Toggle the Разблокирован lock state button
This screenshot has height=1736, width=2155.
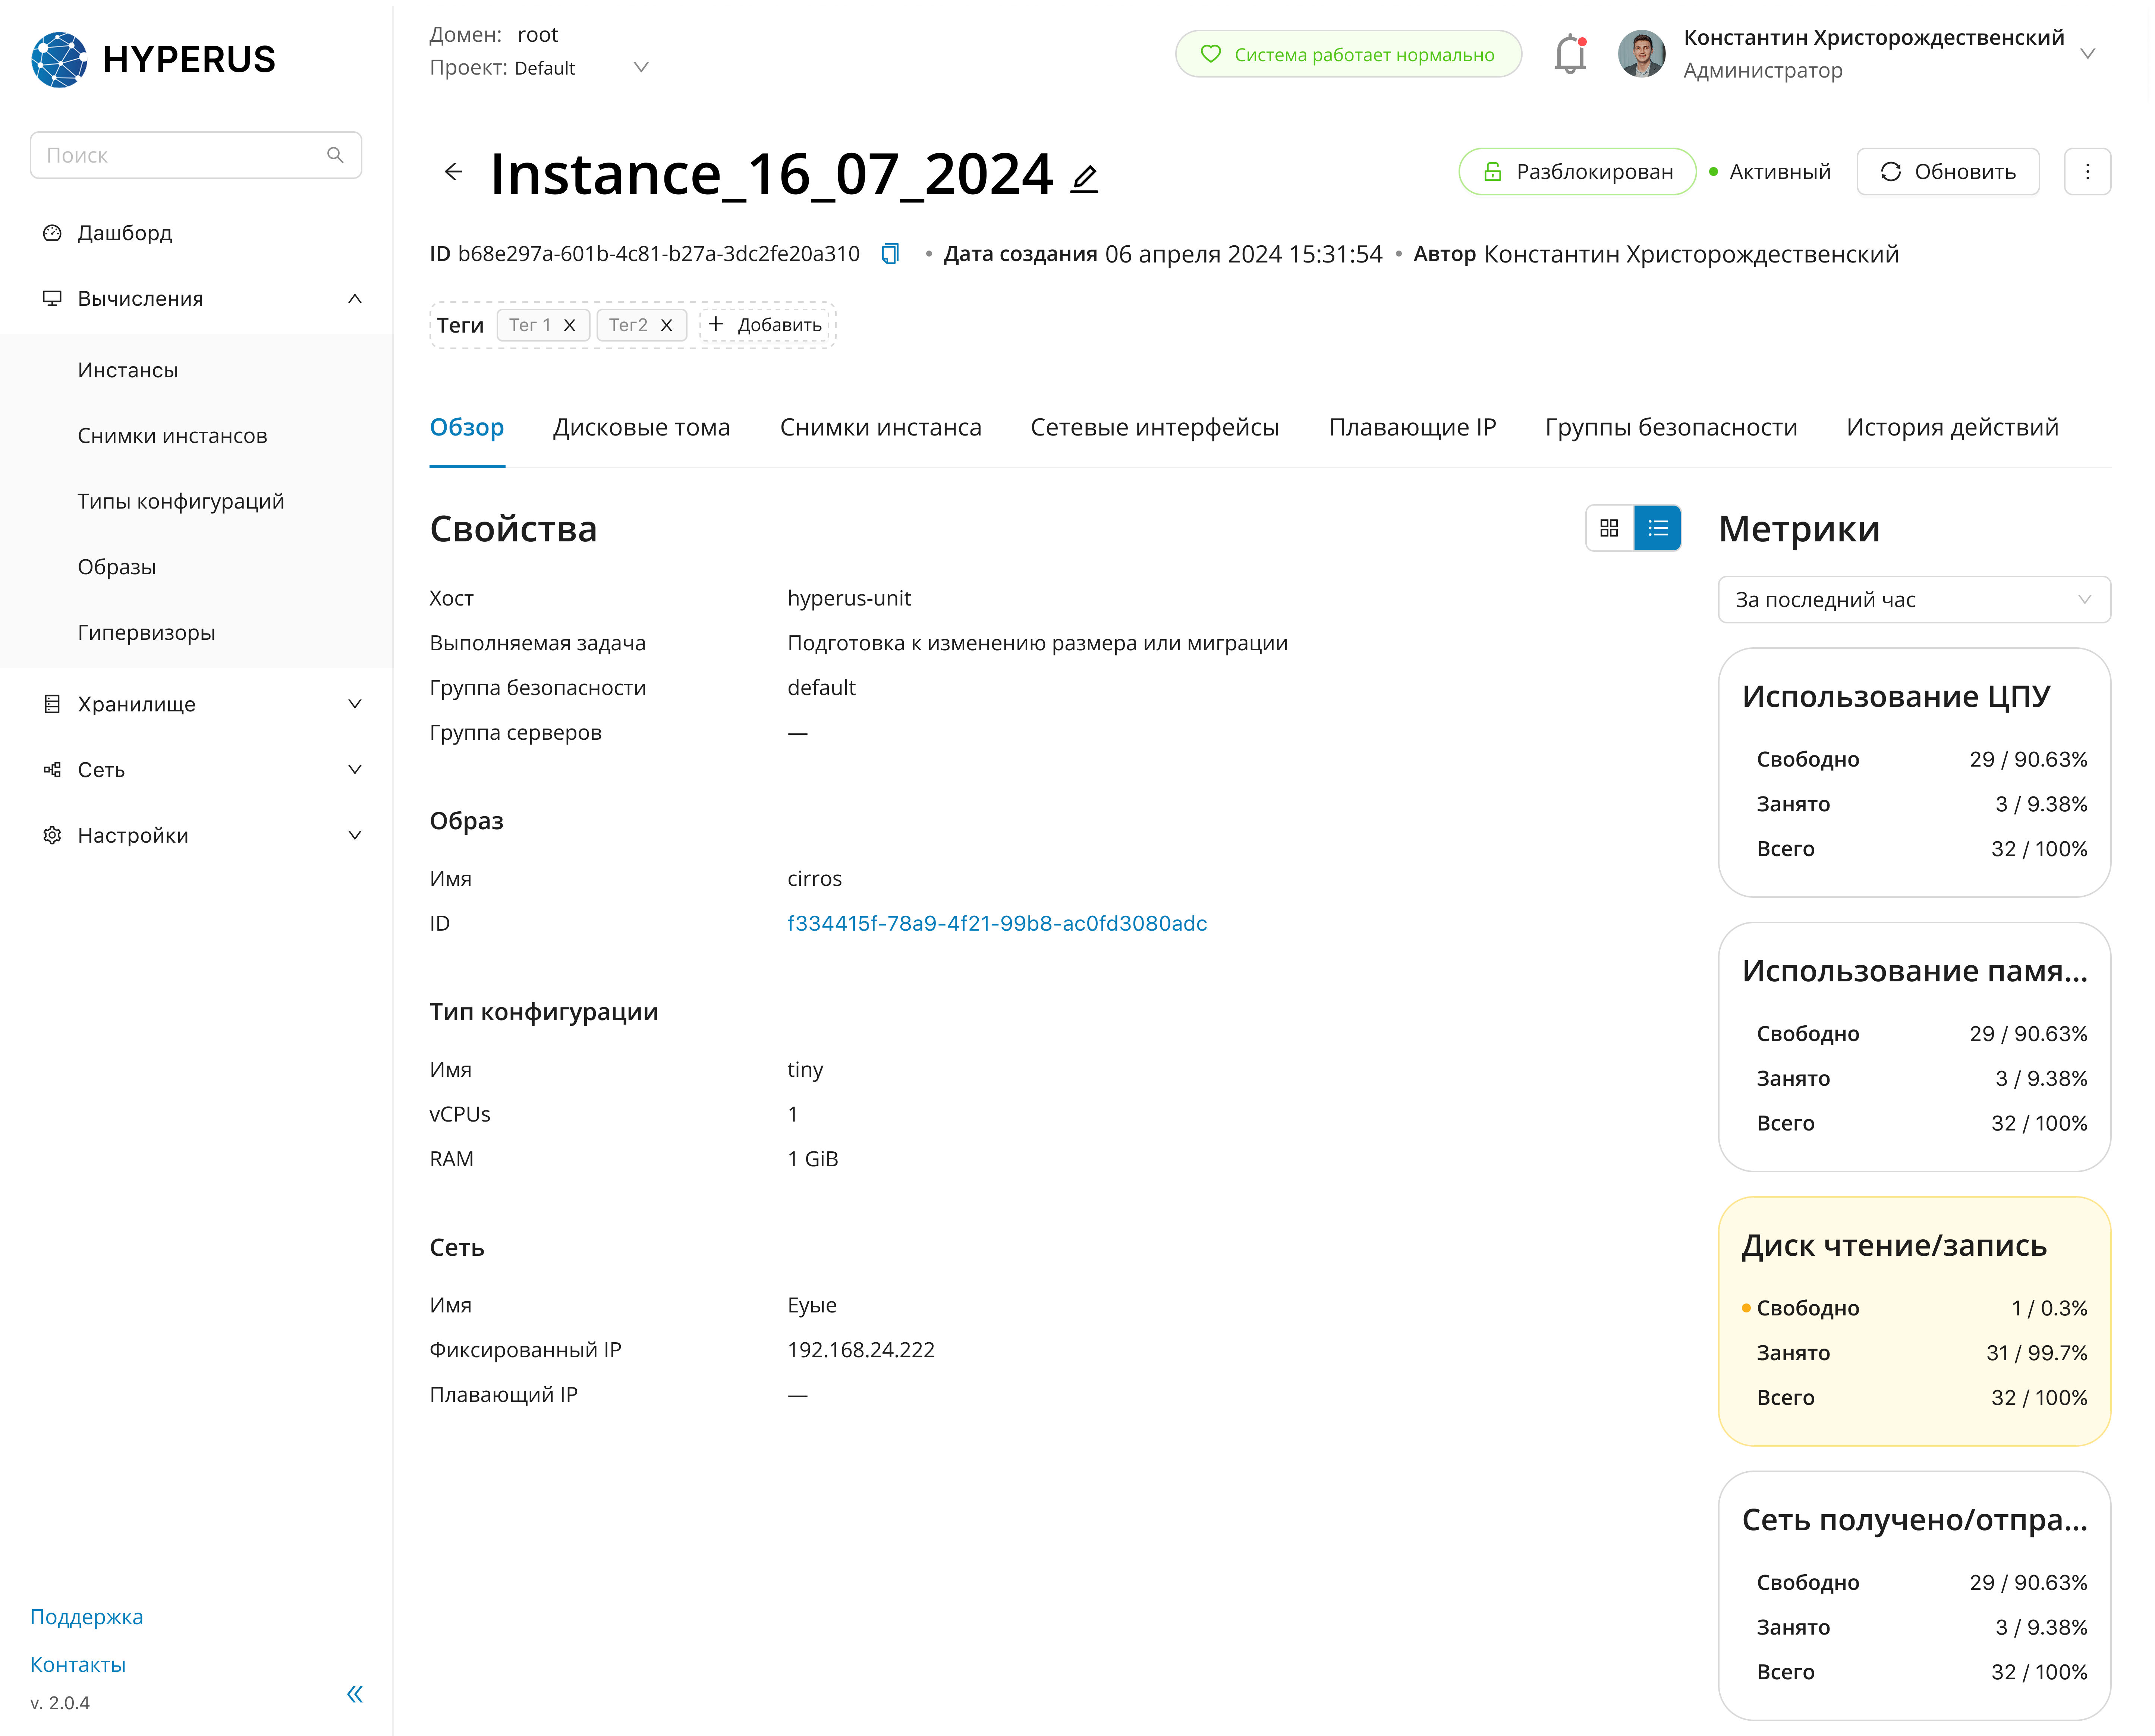(1577, 172)
